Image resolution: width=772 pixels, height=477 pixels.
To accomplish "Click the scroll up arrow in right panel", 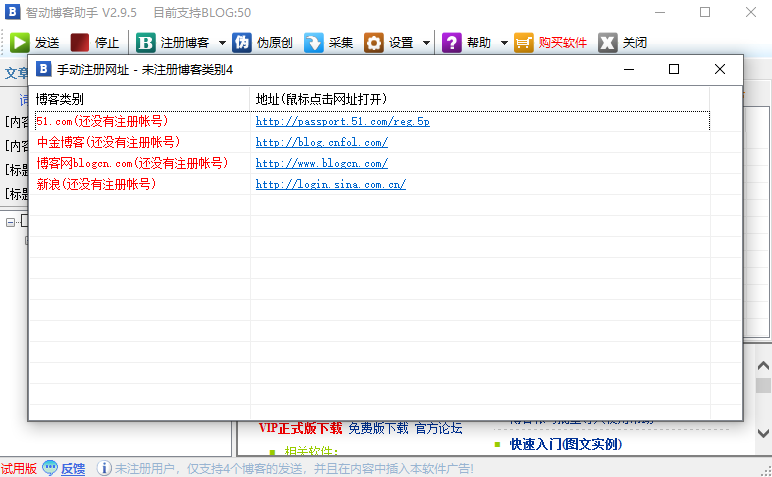I will coord(763,366).
